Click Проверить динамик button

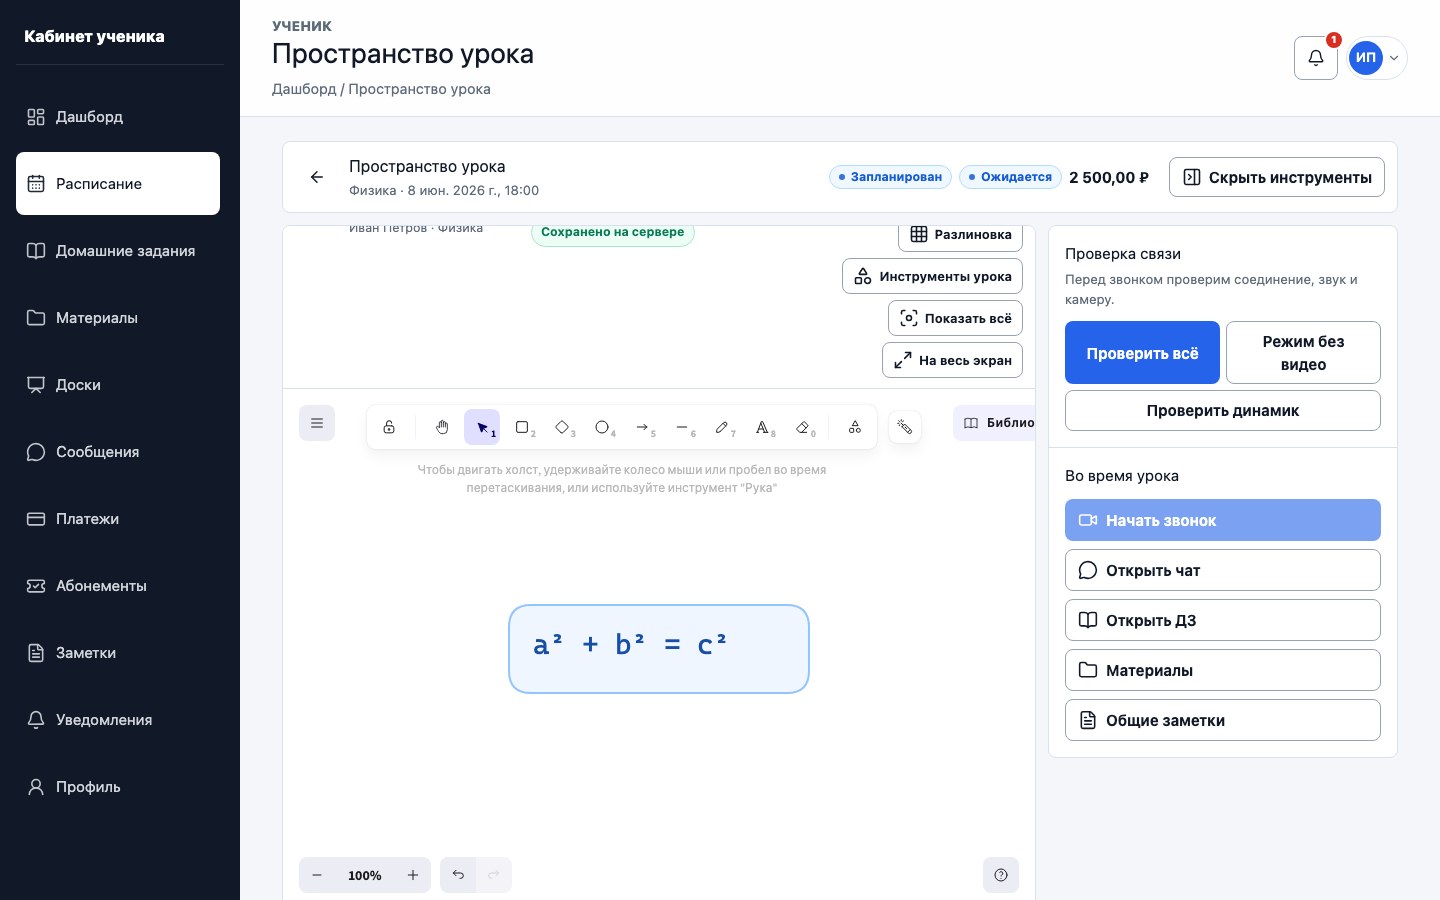click(x=1223, y=410)
